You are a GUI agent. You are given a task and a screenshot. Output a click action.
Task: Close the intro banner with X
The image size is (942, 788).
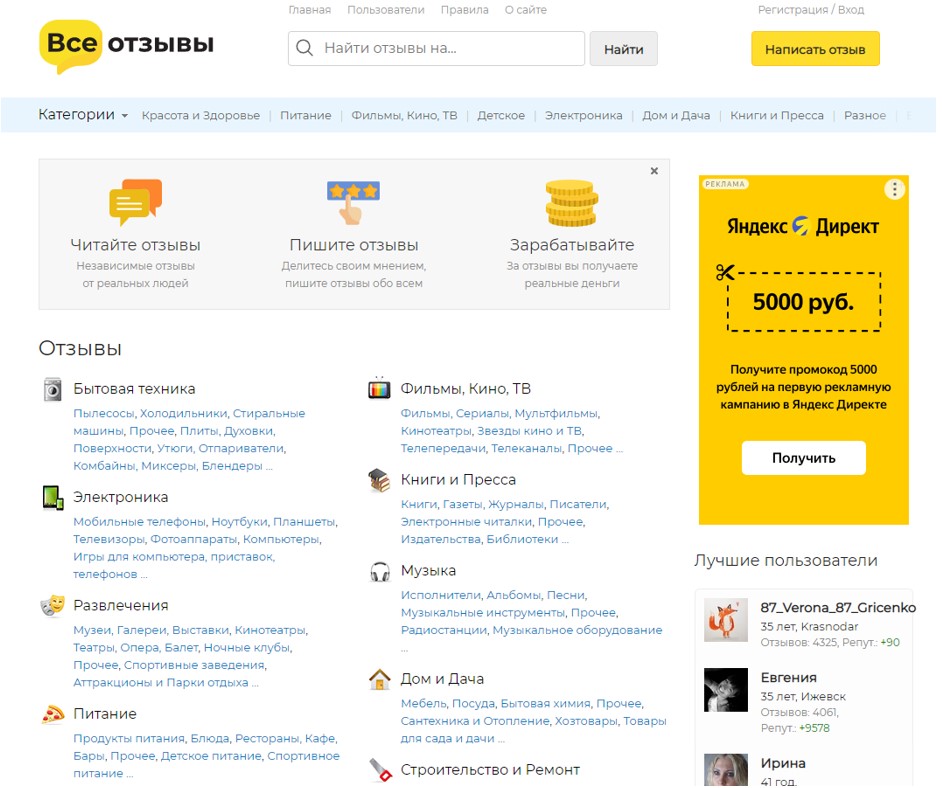[x=654, y=171]
